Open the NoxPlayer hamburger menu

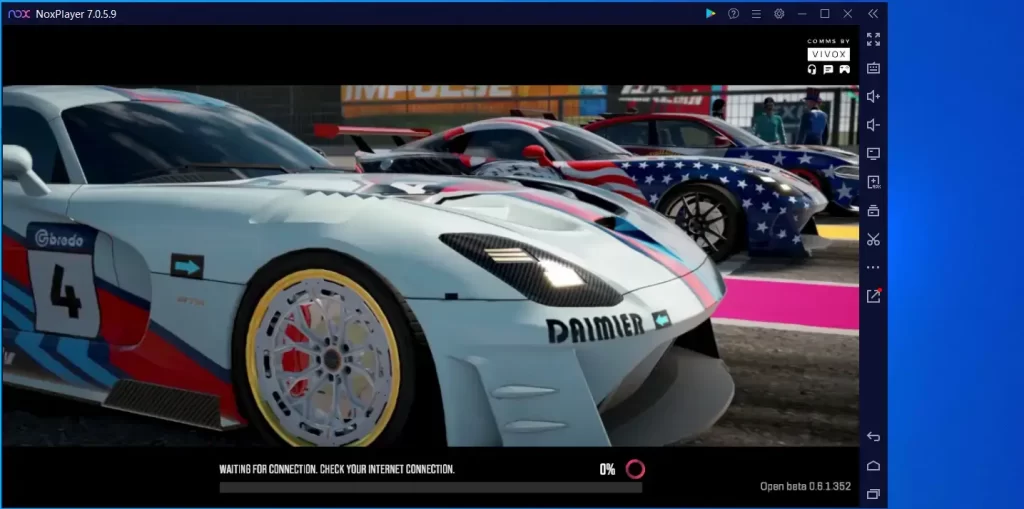tap(756, 14)
